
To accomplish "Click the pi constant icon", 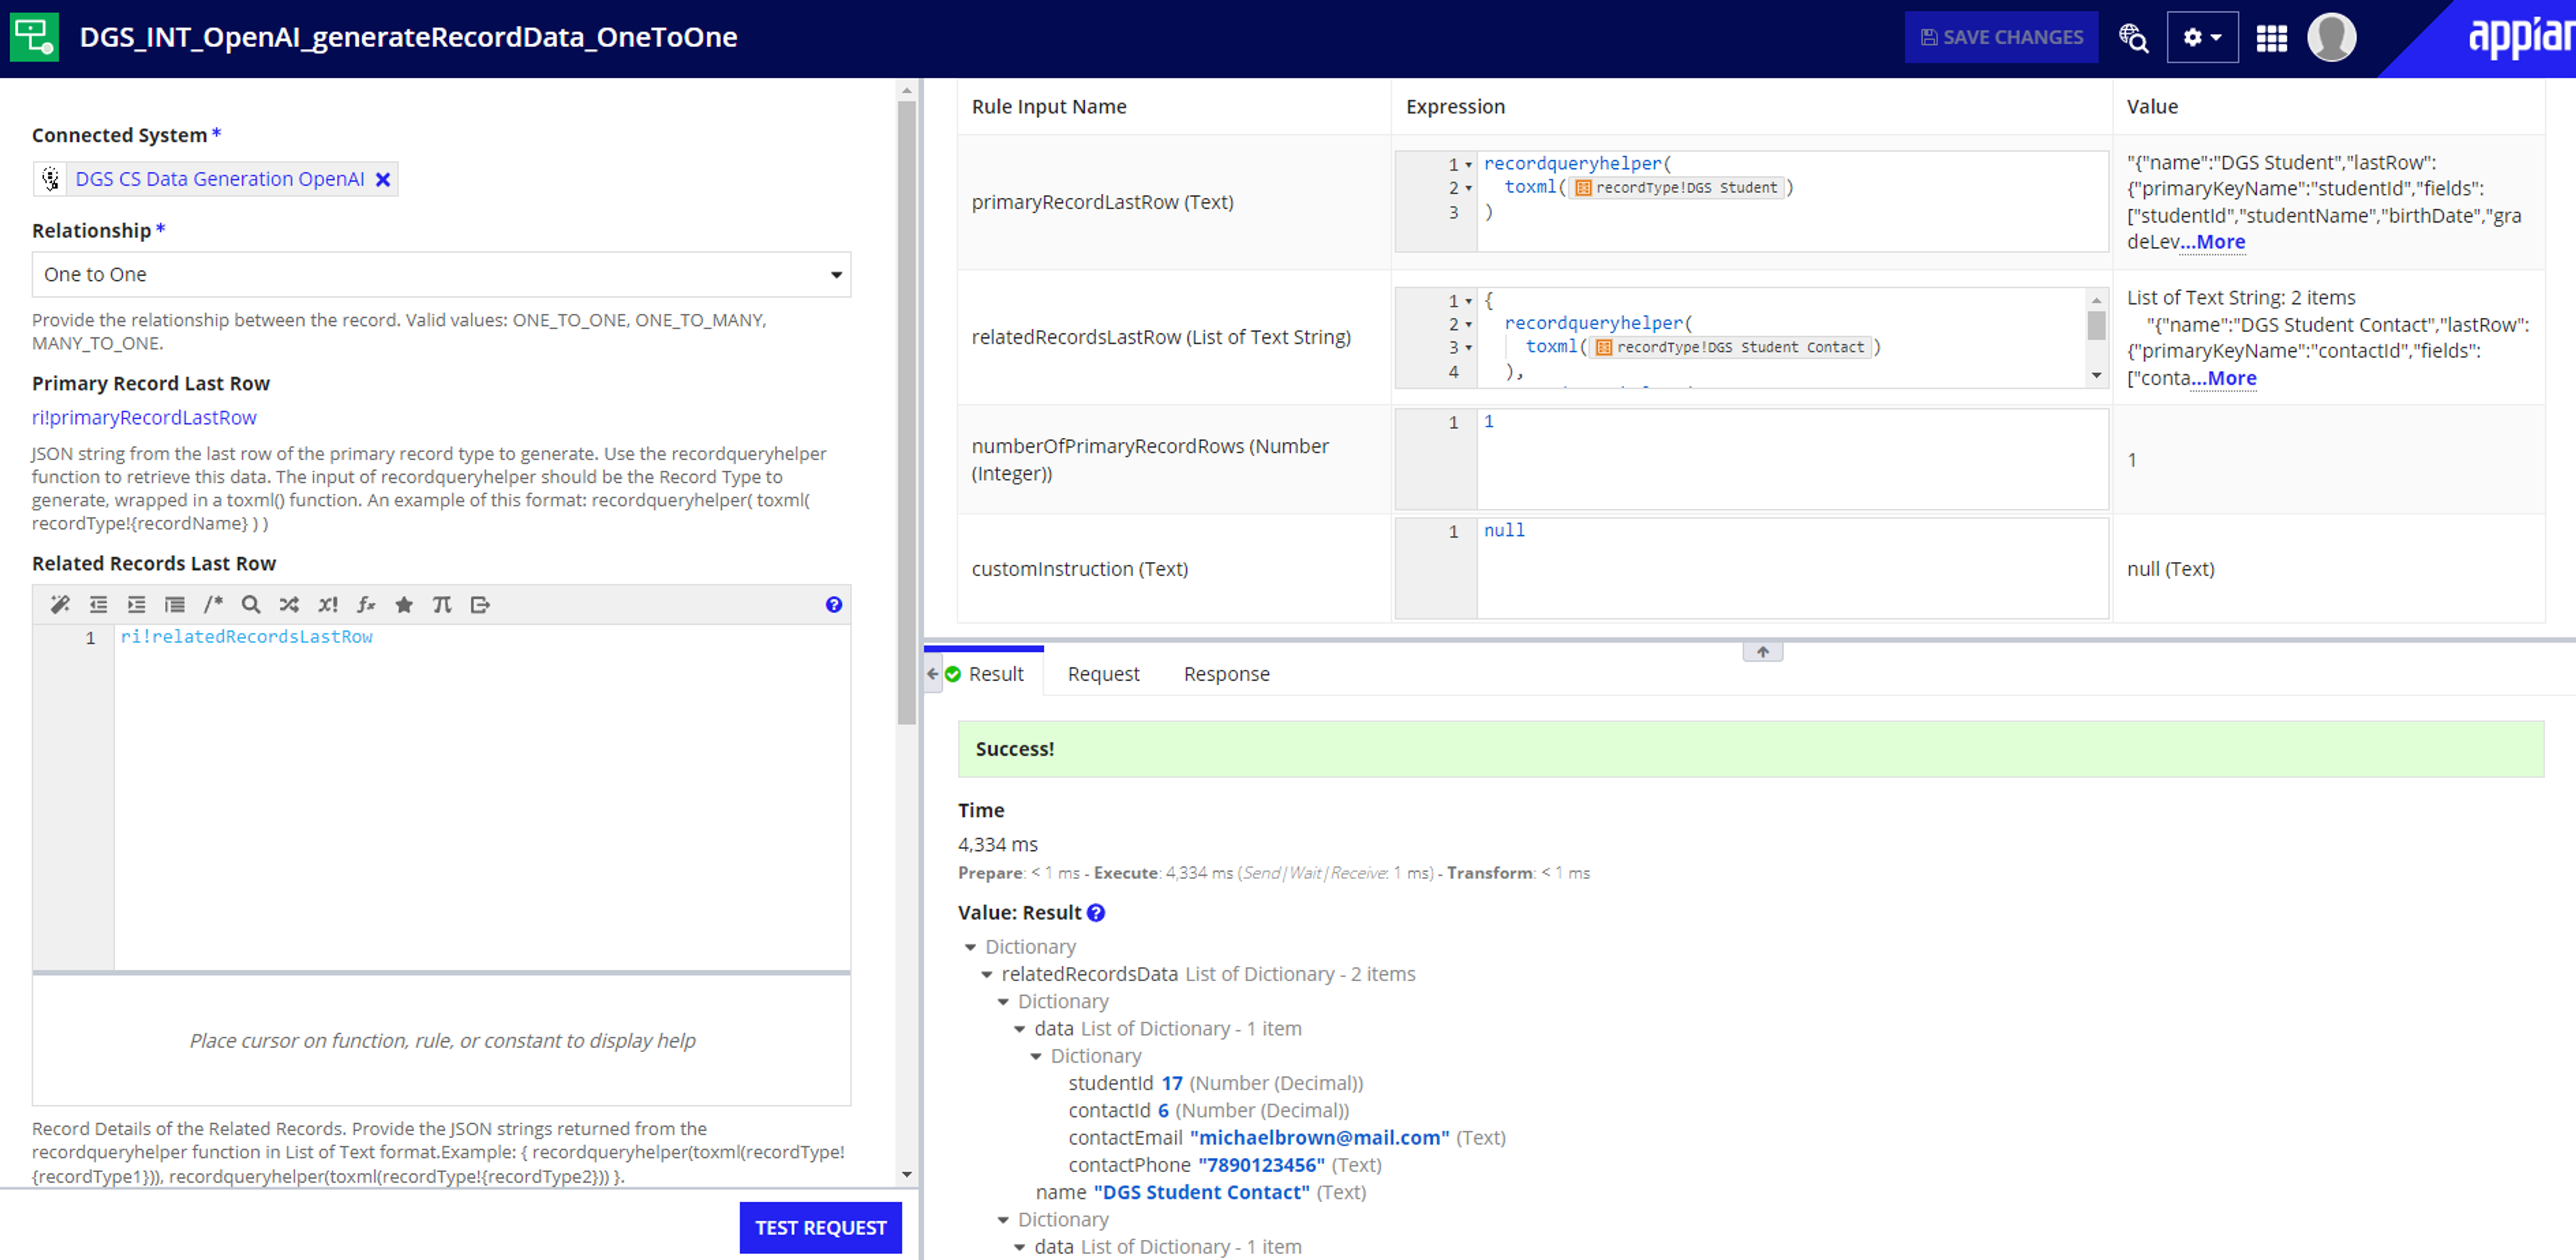I will tap(442, 604).
